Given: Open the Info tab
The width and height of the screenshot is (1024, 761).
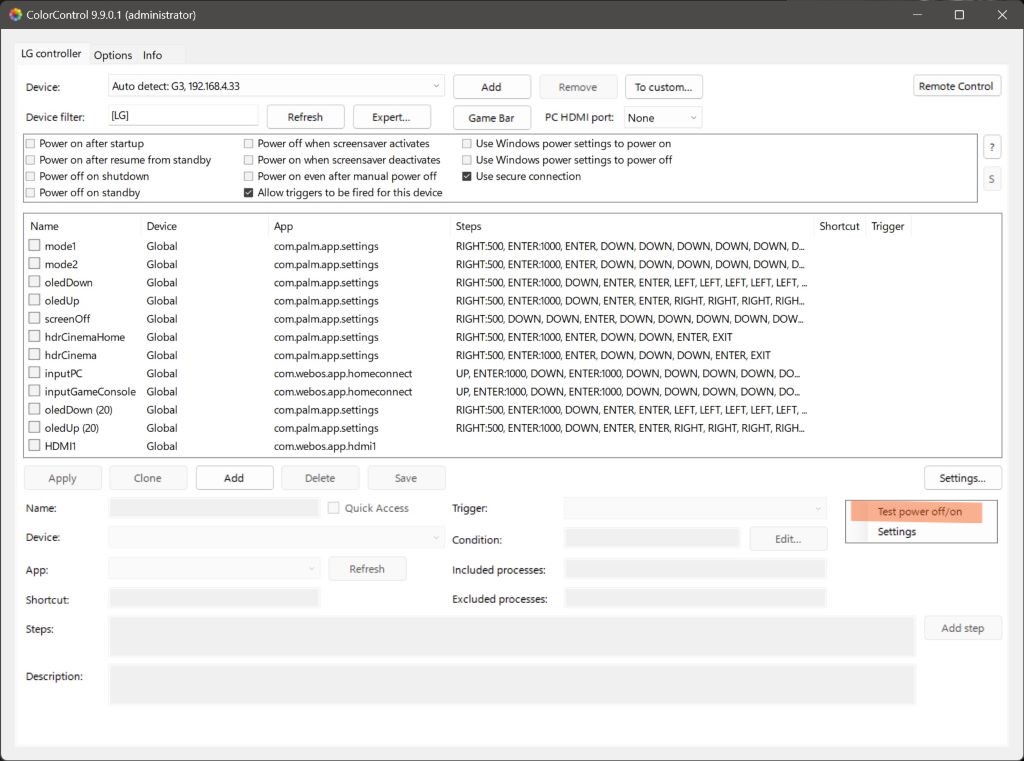Looking at the screenshot, I should [x=152, y=55].
